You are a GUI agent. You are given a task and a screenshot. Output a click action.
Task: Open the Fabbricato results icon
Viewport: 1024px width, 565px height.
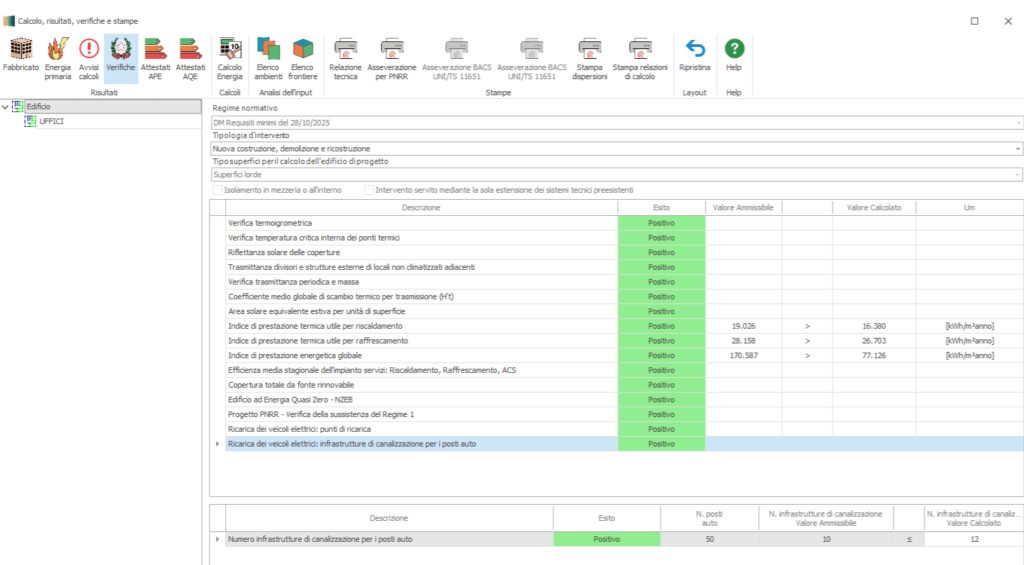[21, 50]
